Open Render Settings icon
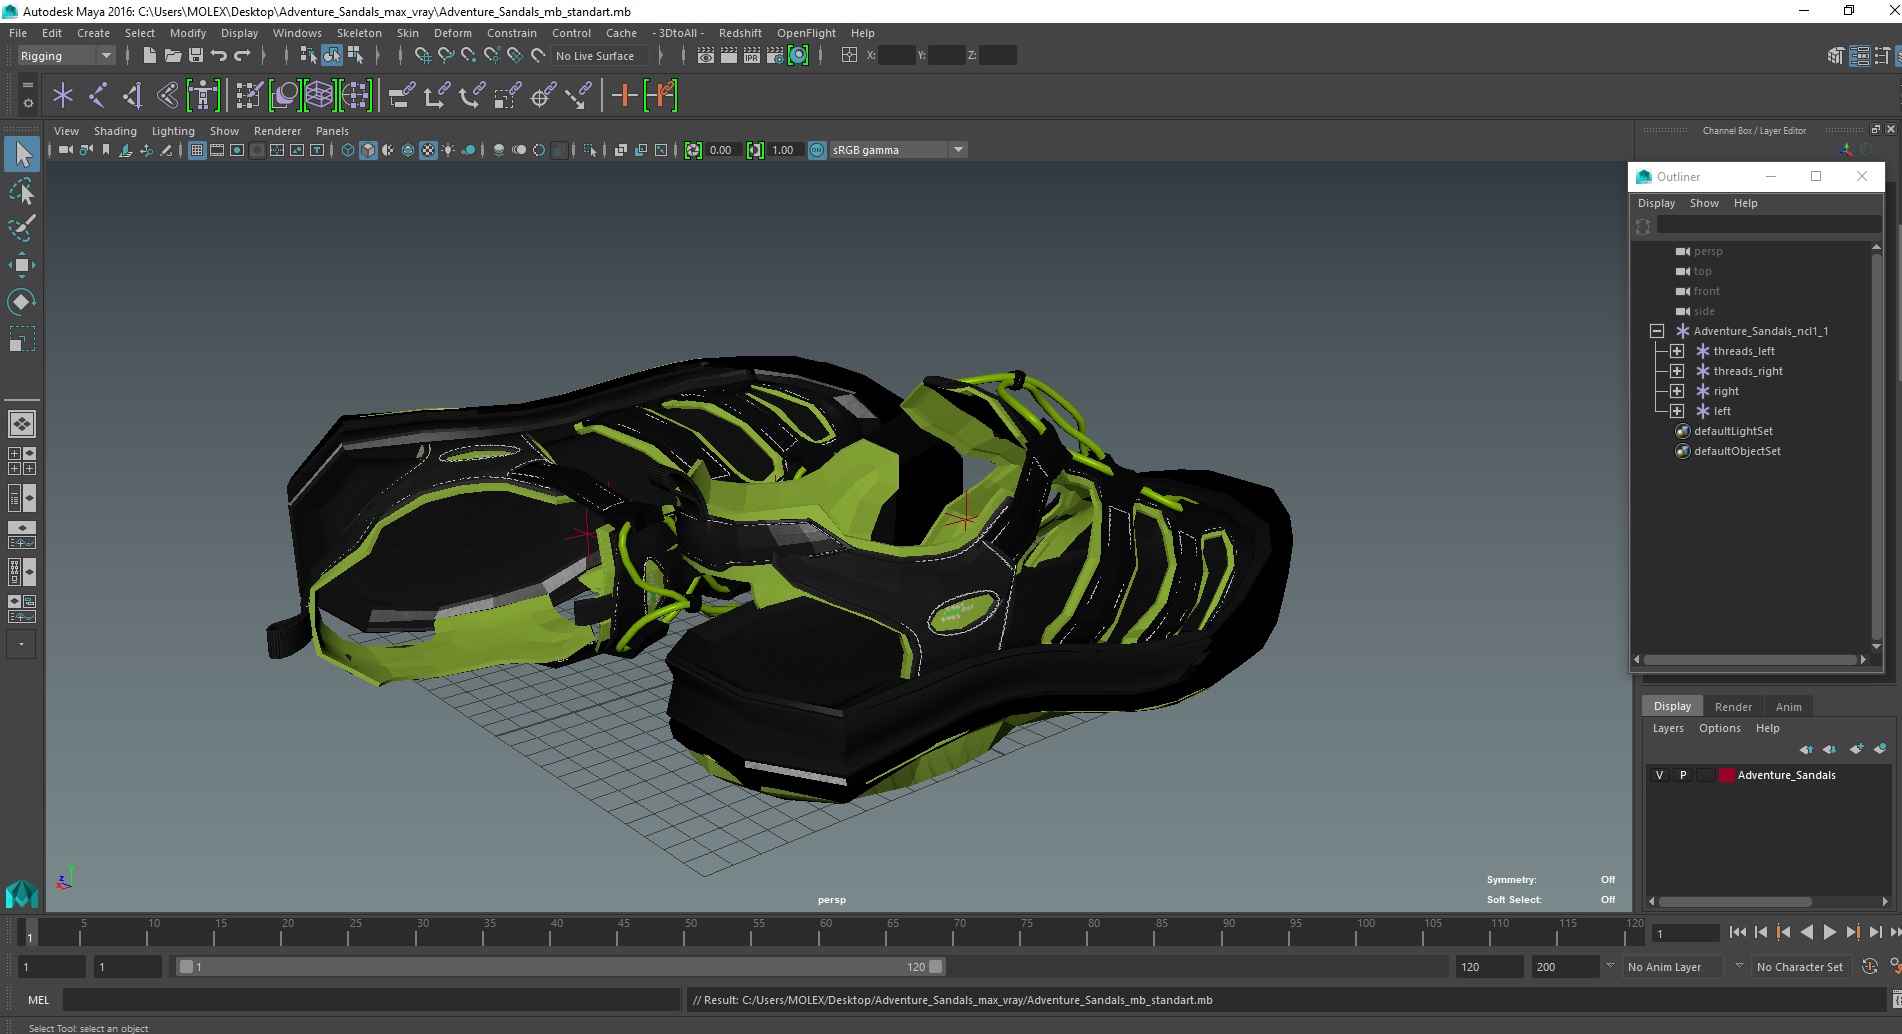The width and height of the screenshot is (1902, 1034). point(775,55)
